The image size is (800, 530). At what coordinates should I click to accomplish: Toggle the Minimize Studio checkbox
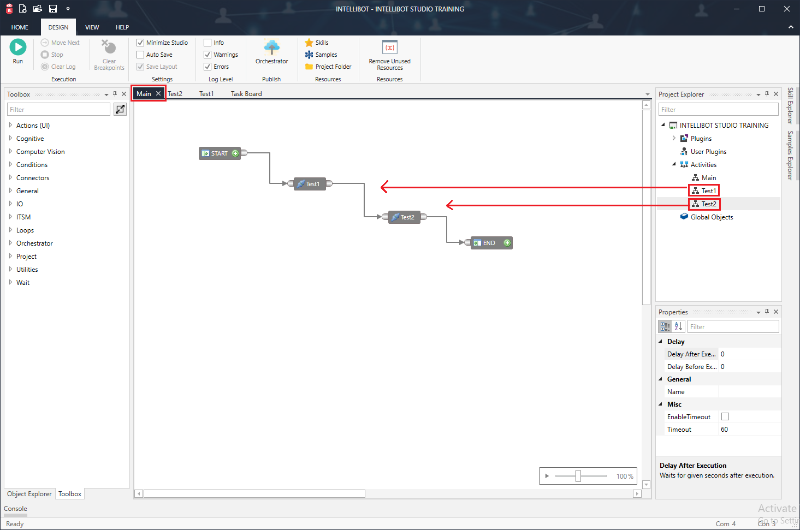tap(140, 43)
